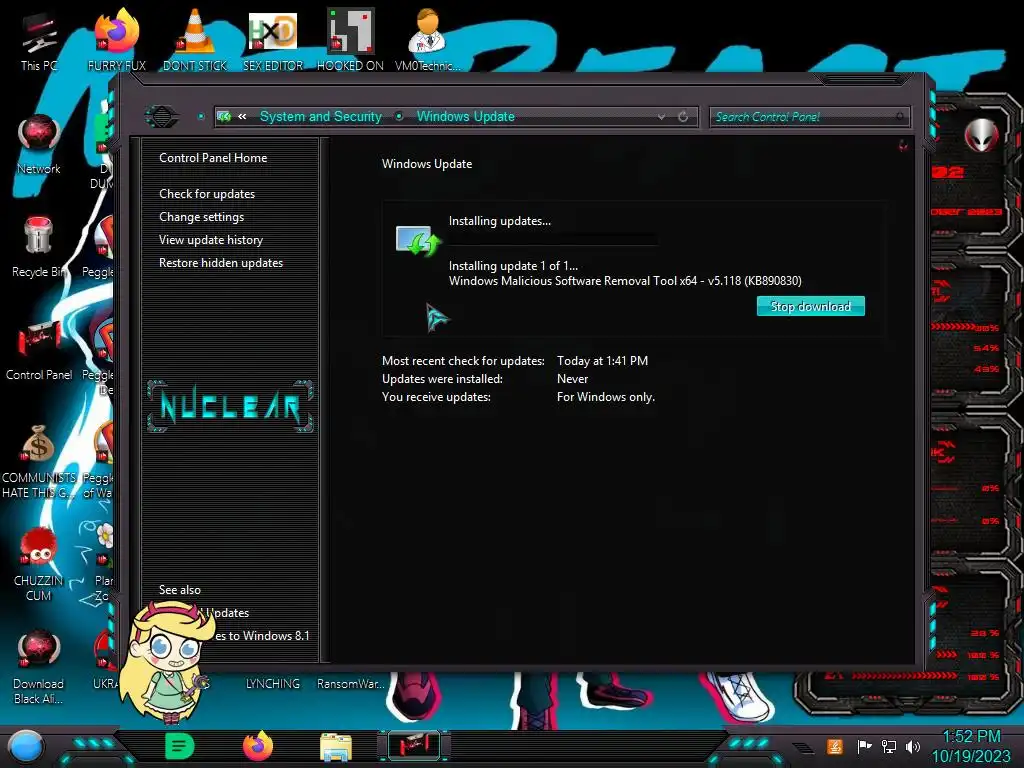
Task: Select System and Security breadcrumb
Action: point(321,116)
